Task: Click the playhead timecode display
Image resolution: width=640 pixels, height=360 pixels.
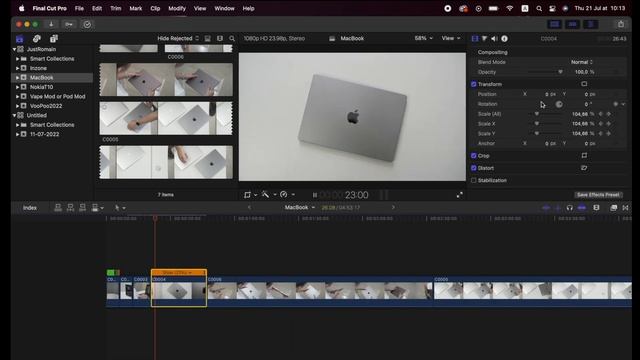Action: [x=344, y=195]
